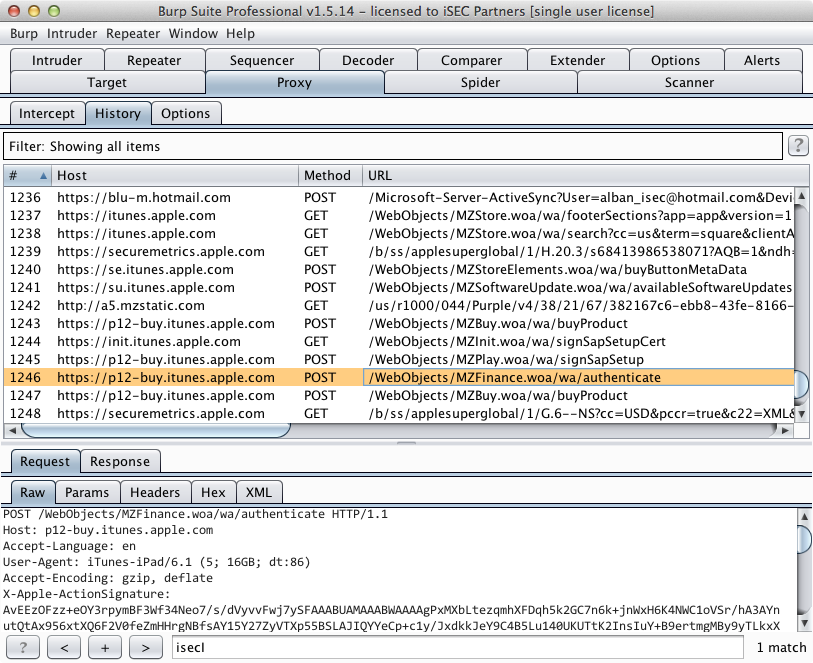813x663 pixels.
Task: Select row 1240 se.itunes.apple.com
Action: pos(399,270)
